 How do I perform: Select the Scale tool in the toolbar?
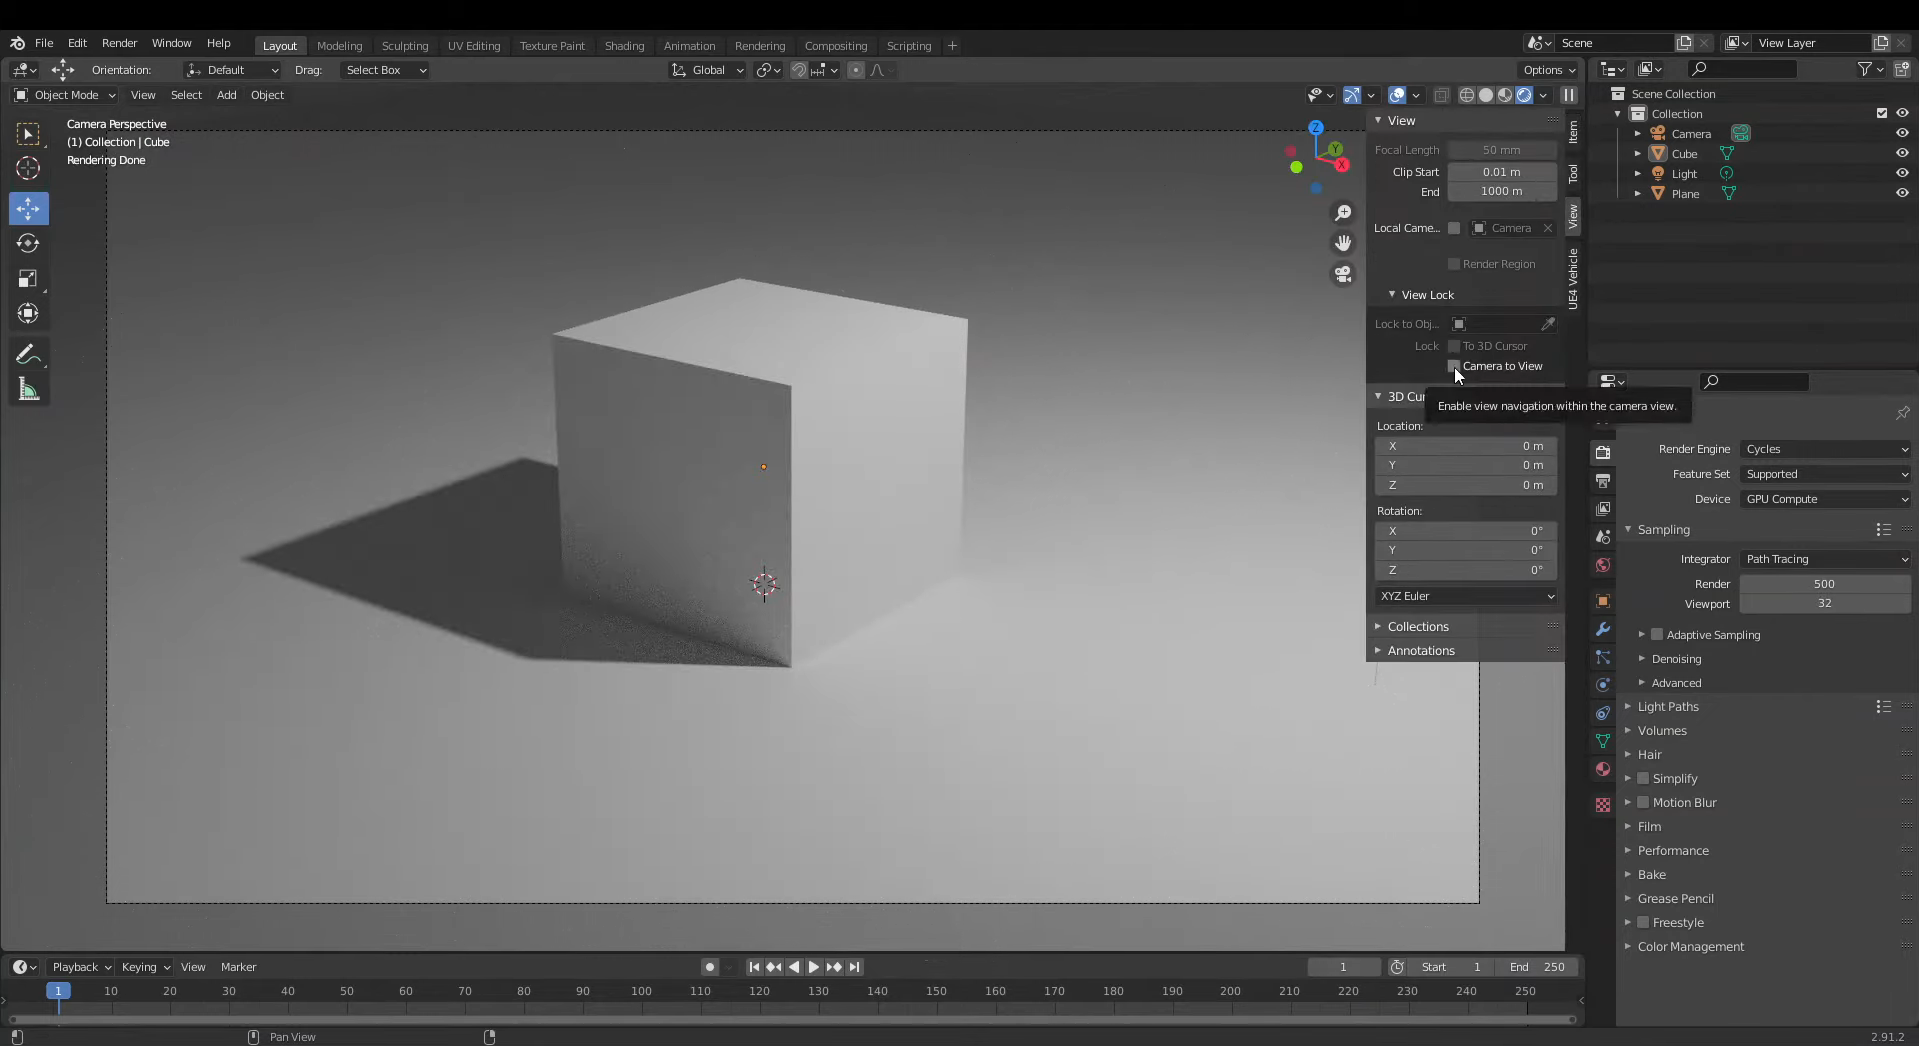click(28, 279)
